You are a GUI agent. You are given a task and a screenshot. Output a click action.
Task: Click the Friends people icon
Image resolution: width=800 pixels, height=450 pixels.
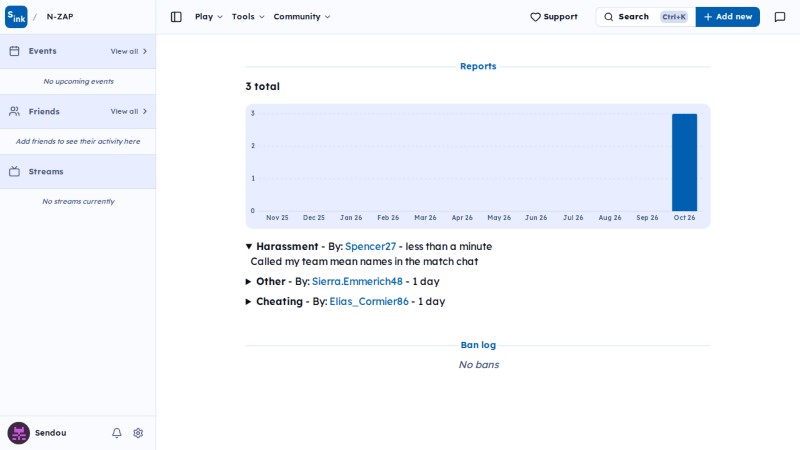pos(14,111)
